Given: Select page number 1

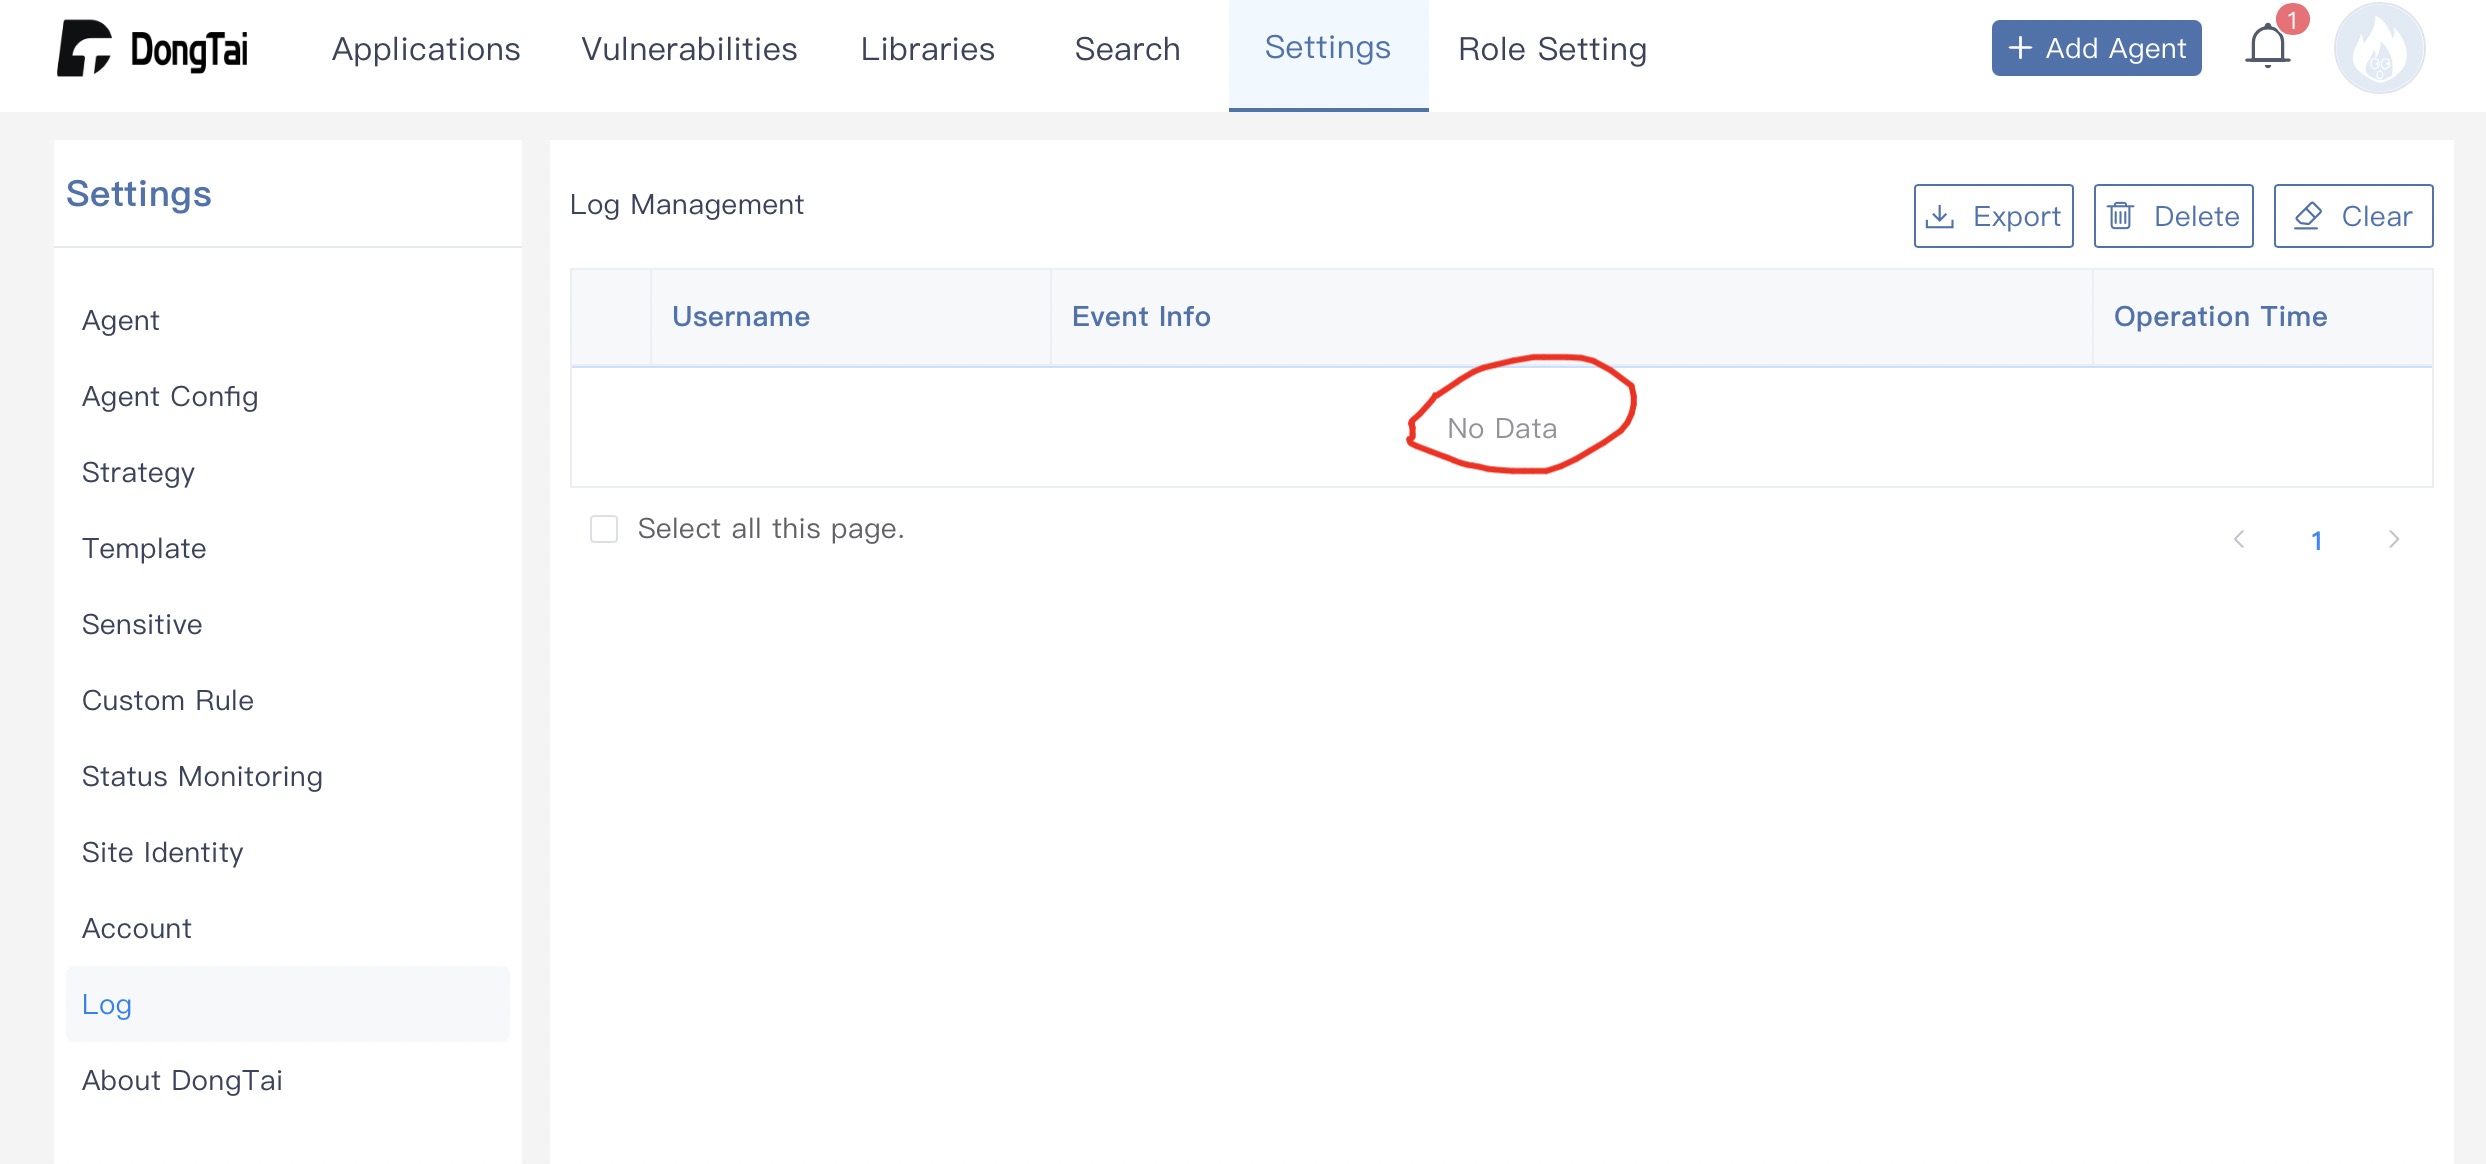Looking at the screenshot, I should click(x=2316, y=541).
